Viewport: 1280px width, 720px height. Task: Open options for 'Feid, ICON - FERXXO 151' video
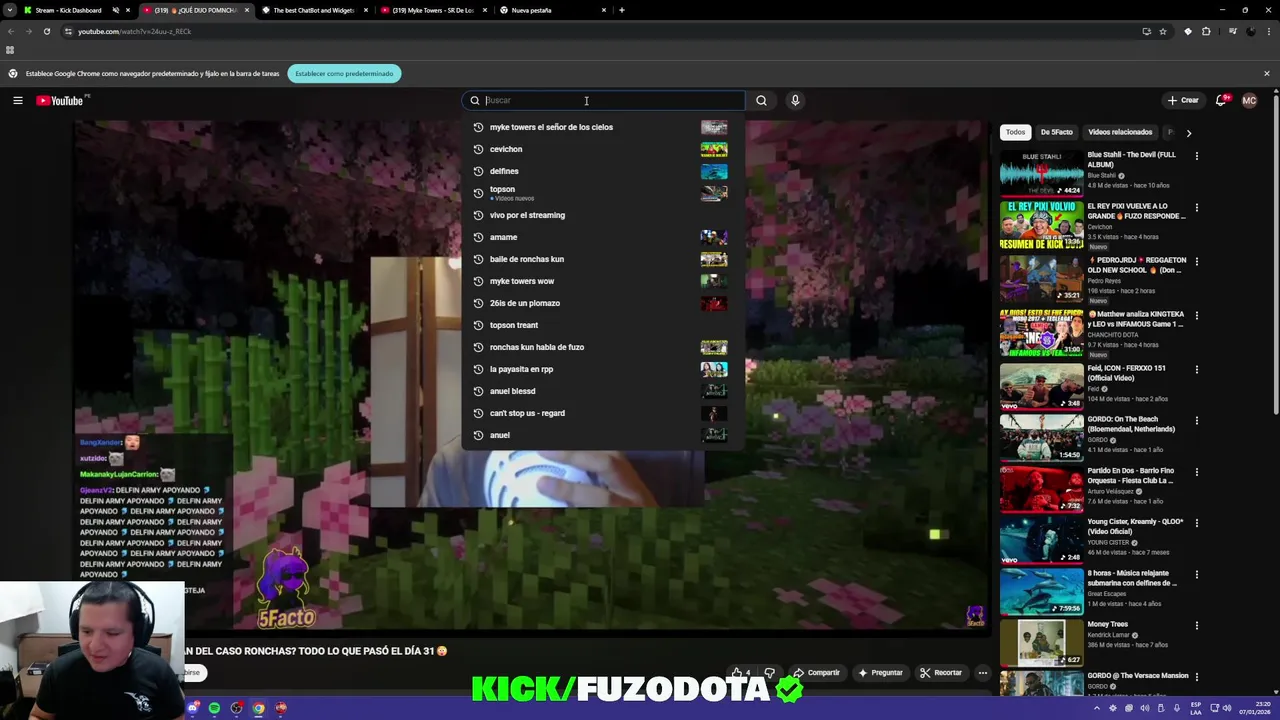(1196, 369)
